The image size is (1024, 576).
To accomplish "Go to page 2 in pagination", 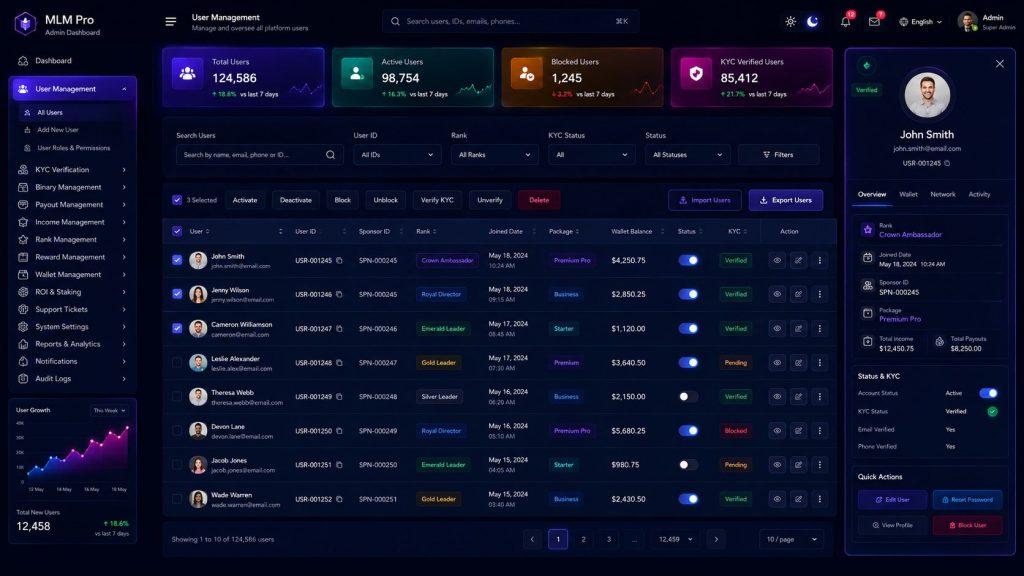I will point(583,539).
